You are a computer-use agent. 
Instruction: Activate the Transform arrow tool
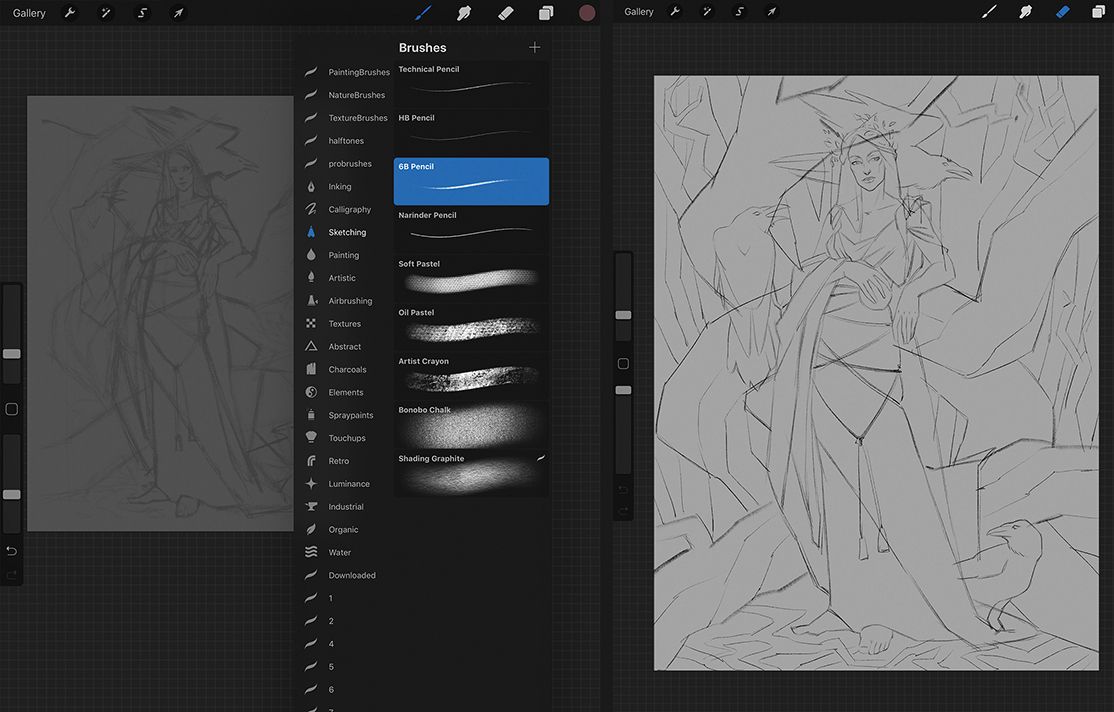178,12
